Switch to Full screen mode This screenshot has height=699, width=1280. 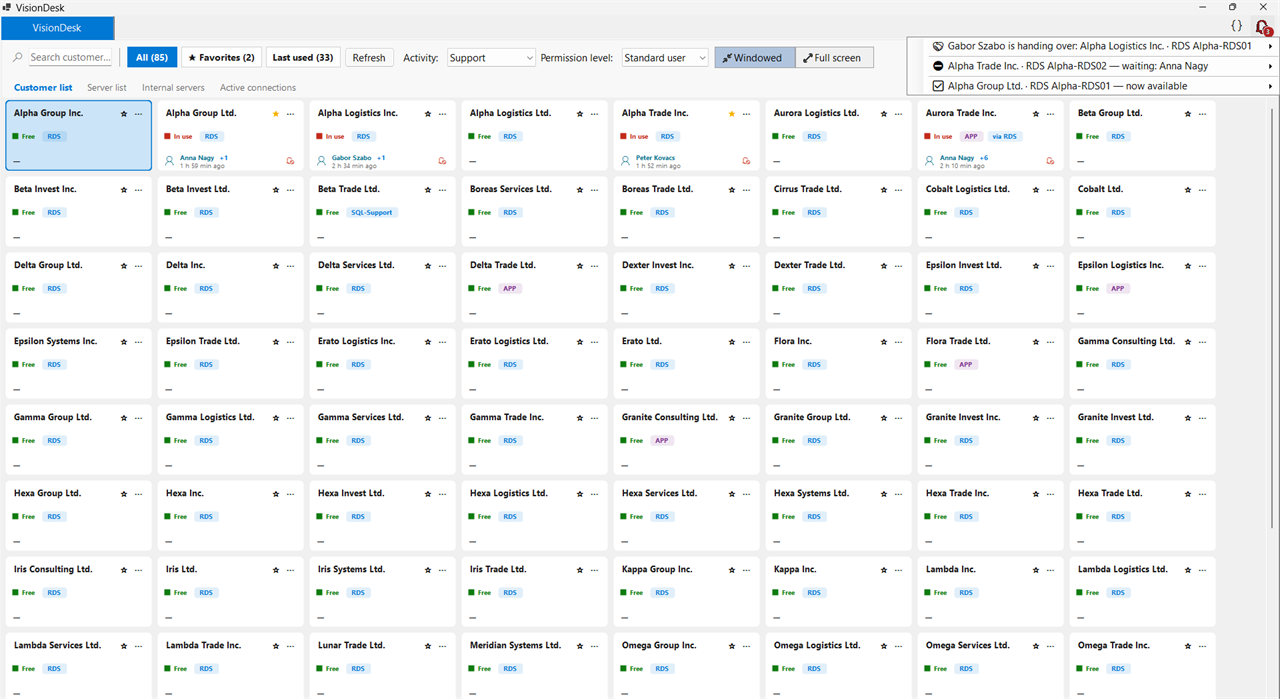click(x=835, y=58)
